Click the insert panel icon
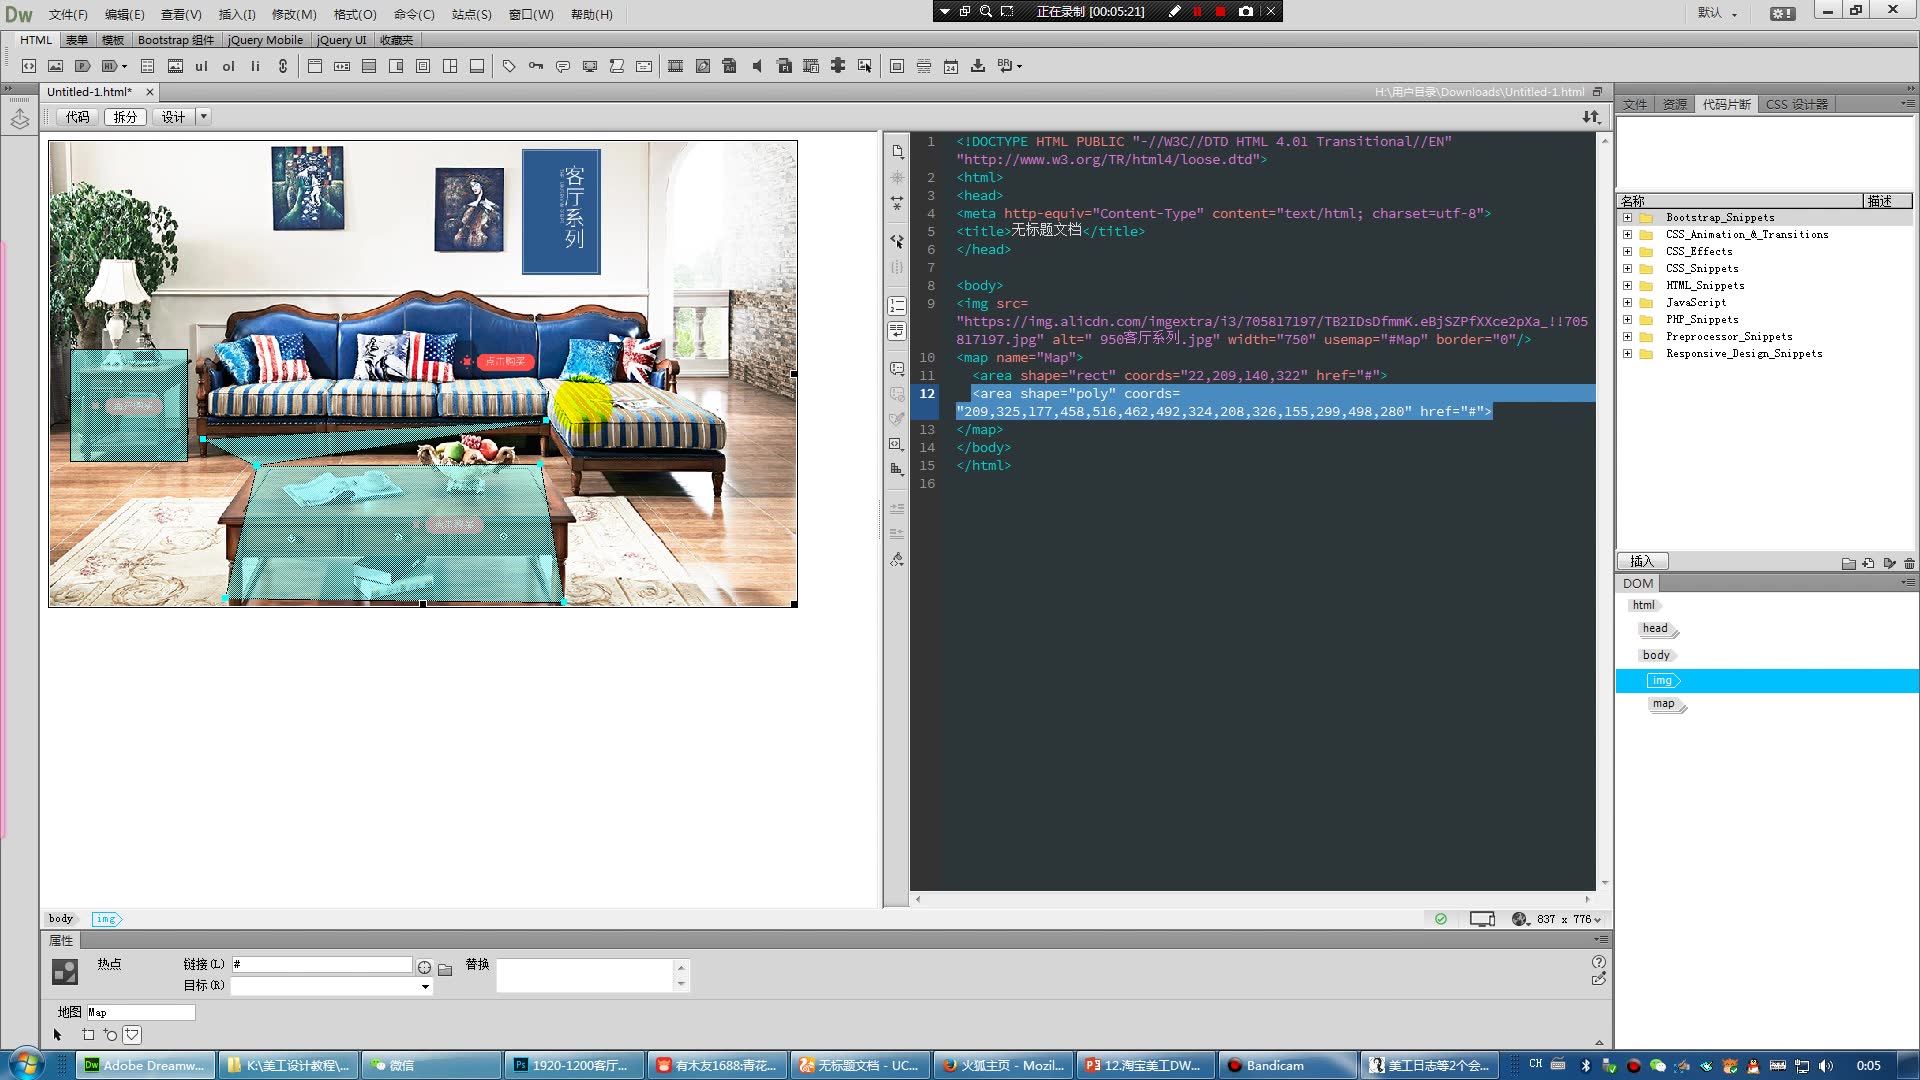The width and height of the screenshot is (1920, 1080). (1644, 560)
